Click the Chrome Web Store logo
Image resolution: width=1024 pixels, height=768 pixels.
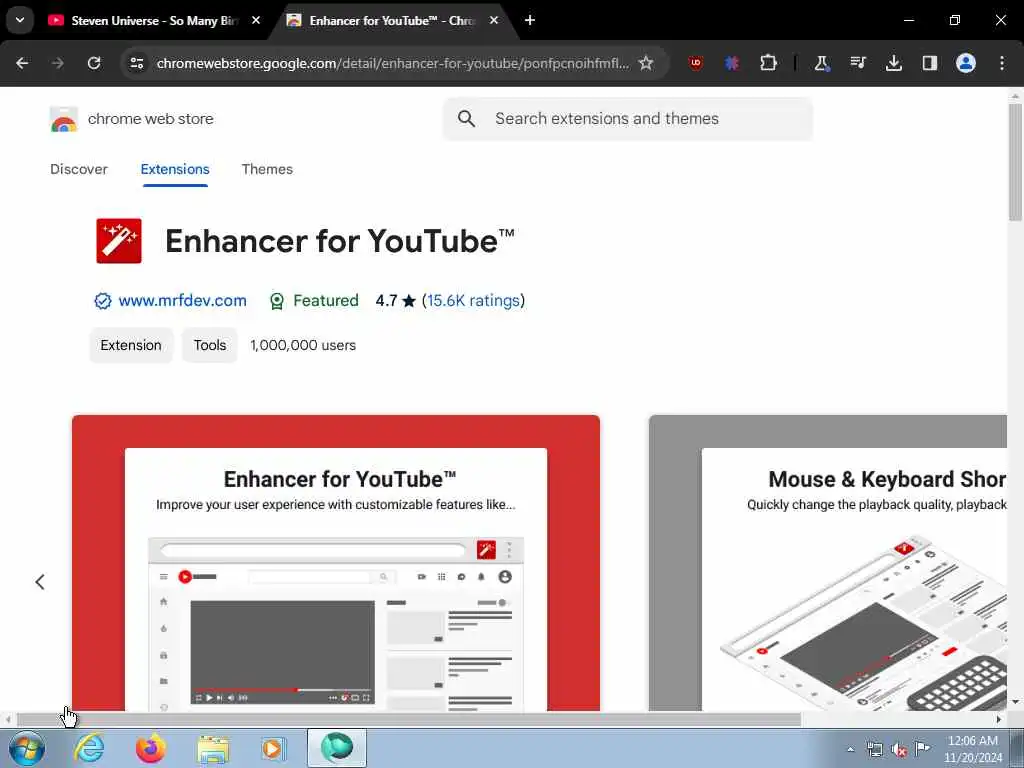click(x=63, y=120)
